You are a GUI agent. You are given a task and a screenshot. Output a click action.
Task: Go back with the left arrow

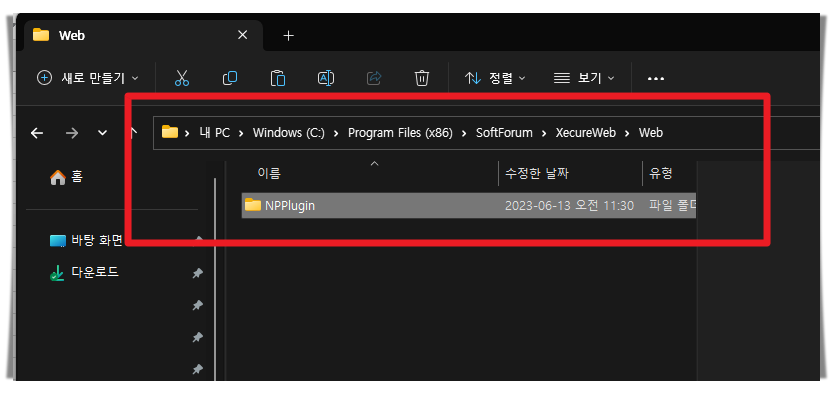(x=37, y=133)
